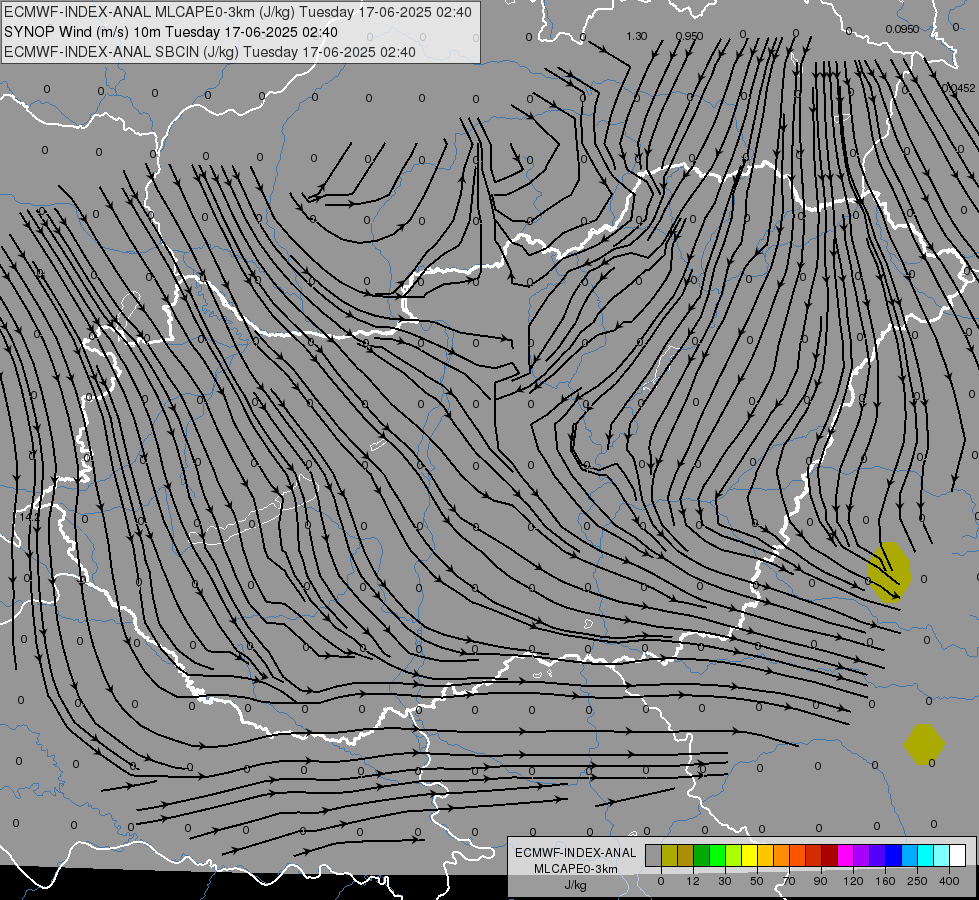The height and width of the screenshot is (900, 979).
Task: Pick the purple swatch next to magenta
Action: click(x=862, y=855)
